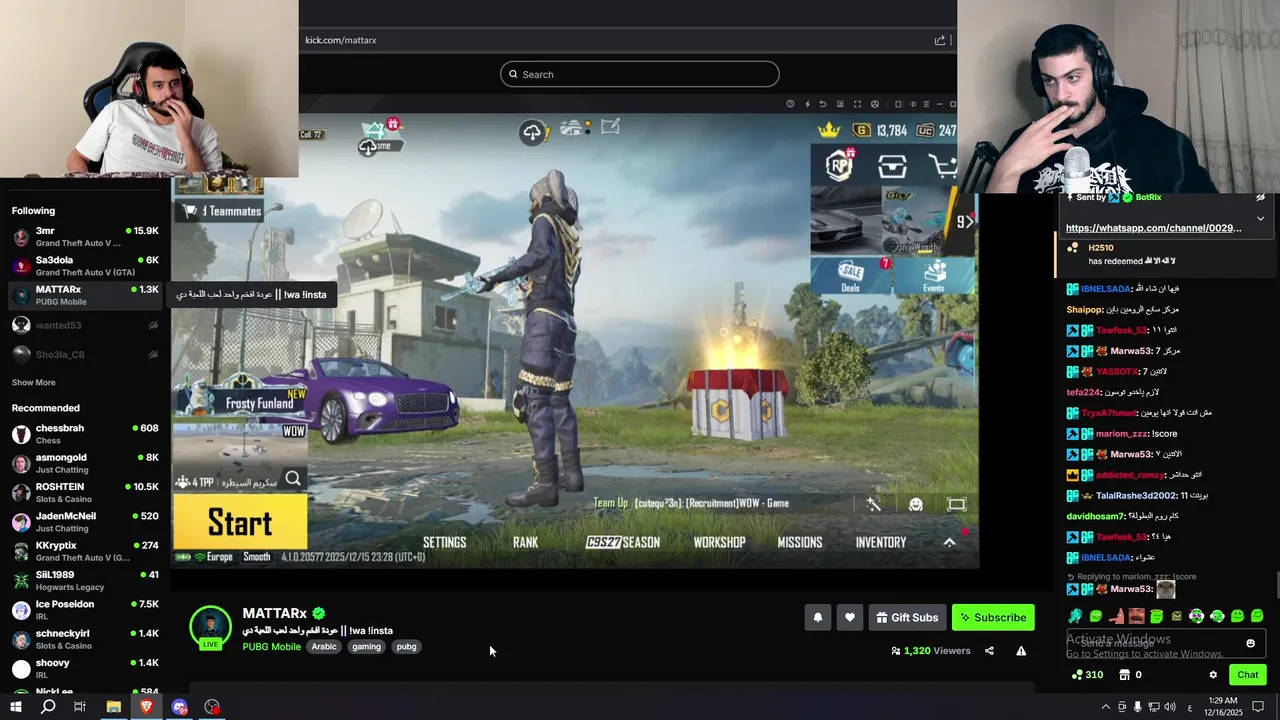Open File Explorer from the taskbar
Screen dimensions: 1280x720
pyautogui.click(x=113, y=707)
